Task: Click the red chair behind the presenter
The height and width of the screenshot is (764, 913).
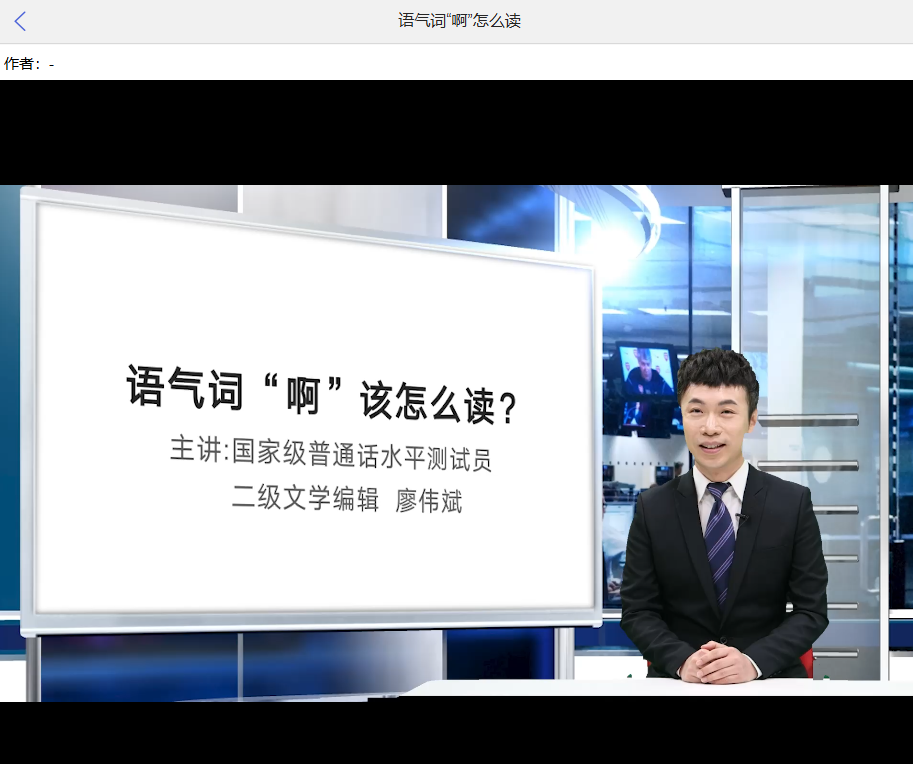Action: pos(805,664)
